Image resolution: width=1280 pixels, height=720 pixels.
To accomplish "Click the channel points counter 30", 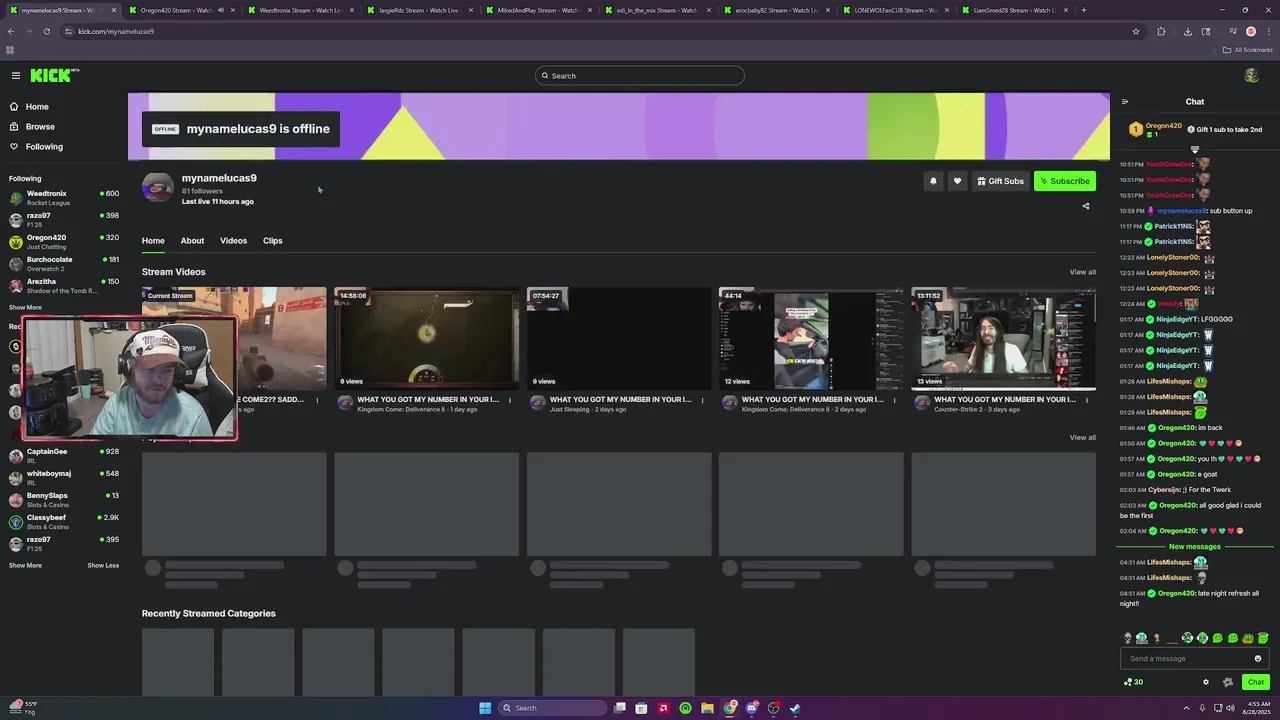I will (1133, 682).
